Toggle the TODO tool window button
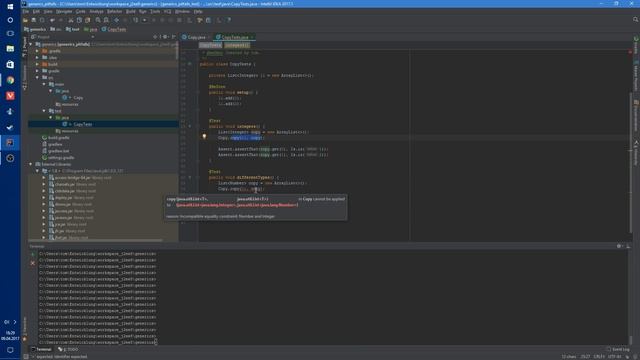This screenshot has height=360, width=640. click(x=68, y=349)
